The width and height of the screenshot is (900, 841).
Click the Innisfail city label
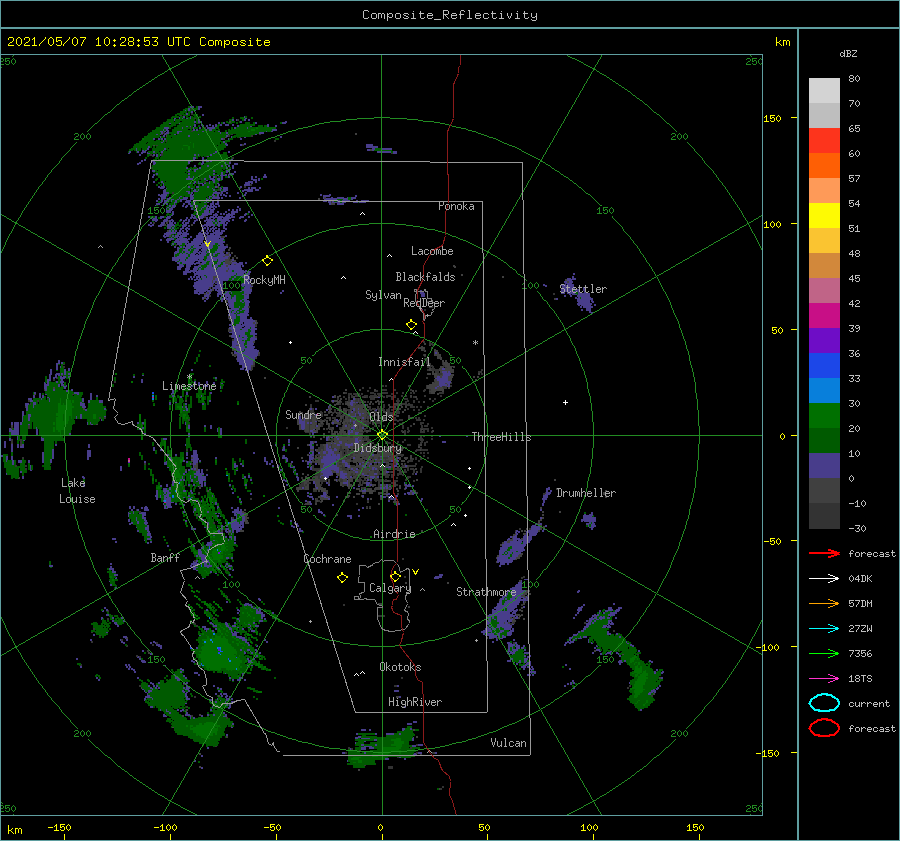point(404,362)
